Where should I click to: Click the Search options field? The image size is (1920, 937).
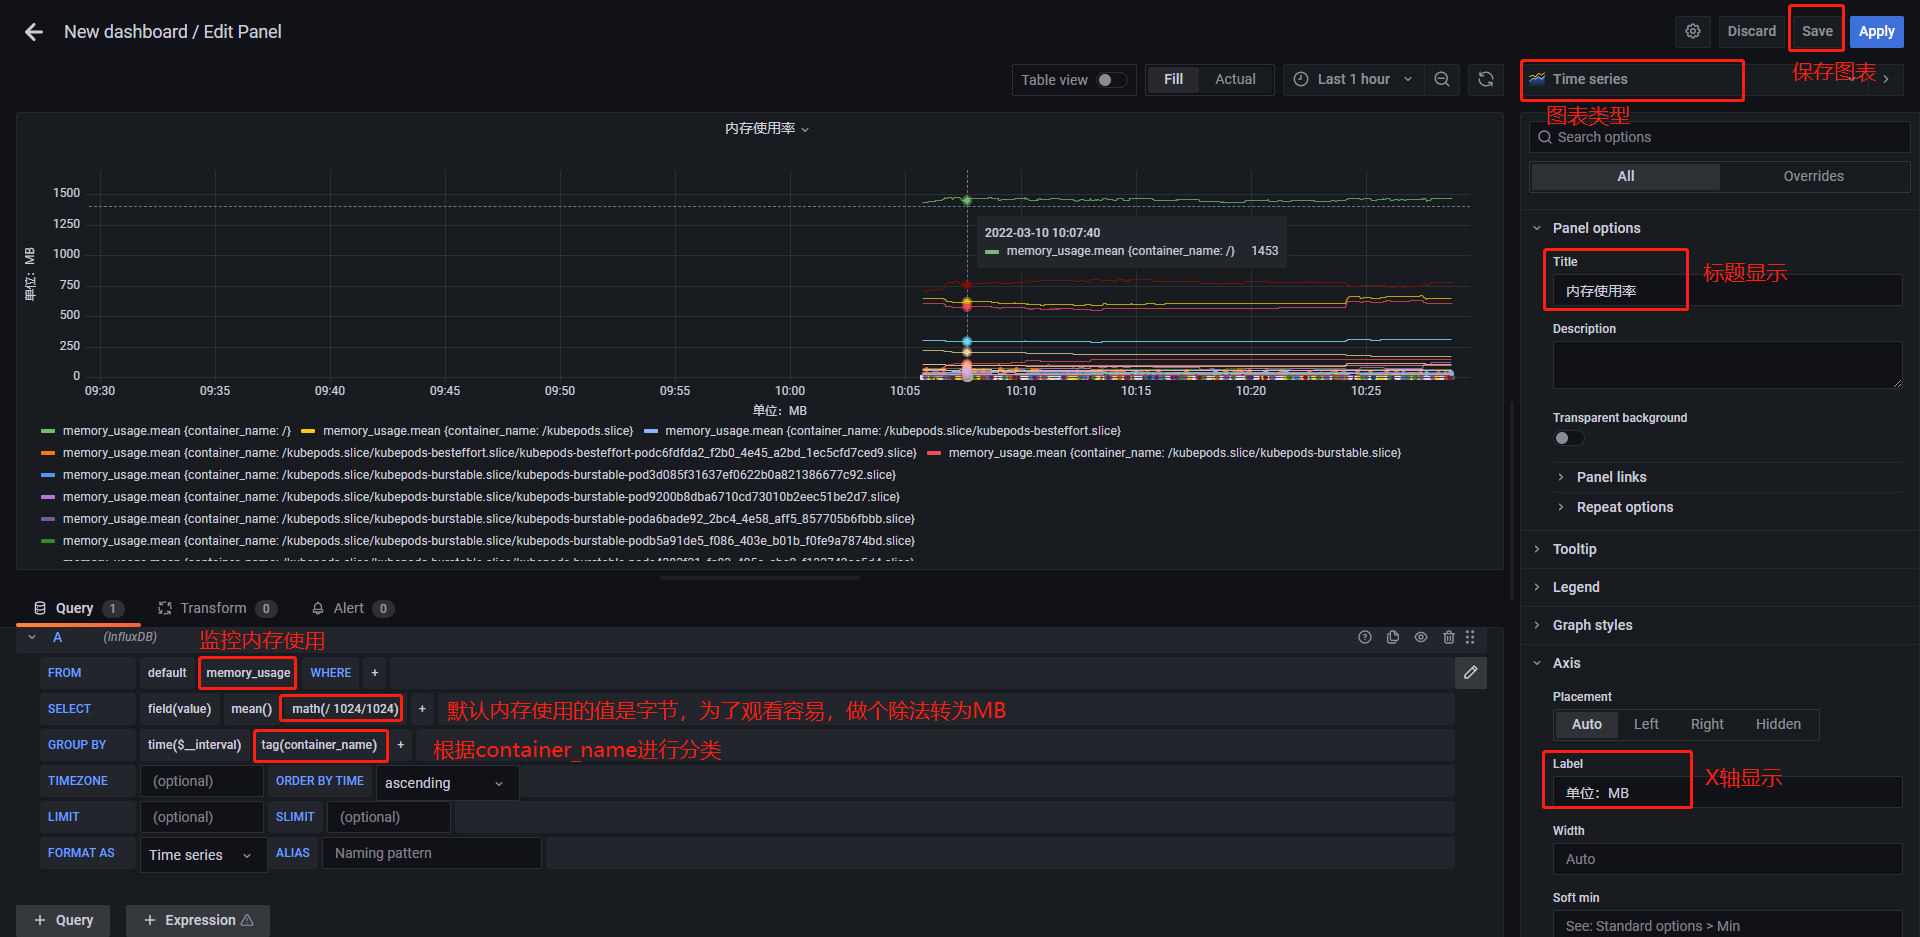coord(1719,137)
